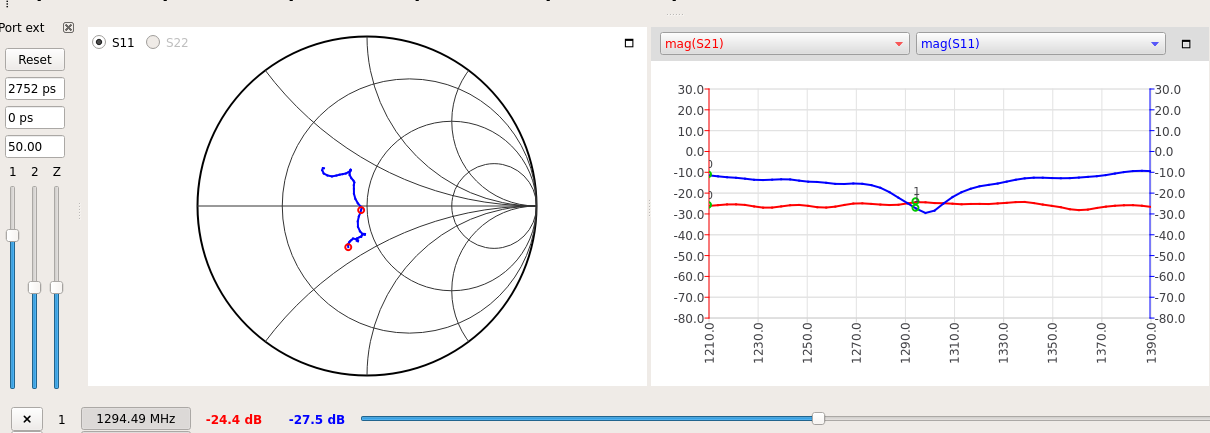Move the marker frequency slider handle
The width and height of the screenshot is (1210, 433).
click(x=818, y=419)
